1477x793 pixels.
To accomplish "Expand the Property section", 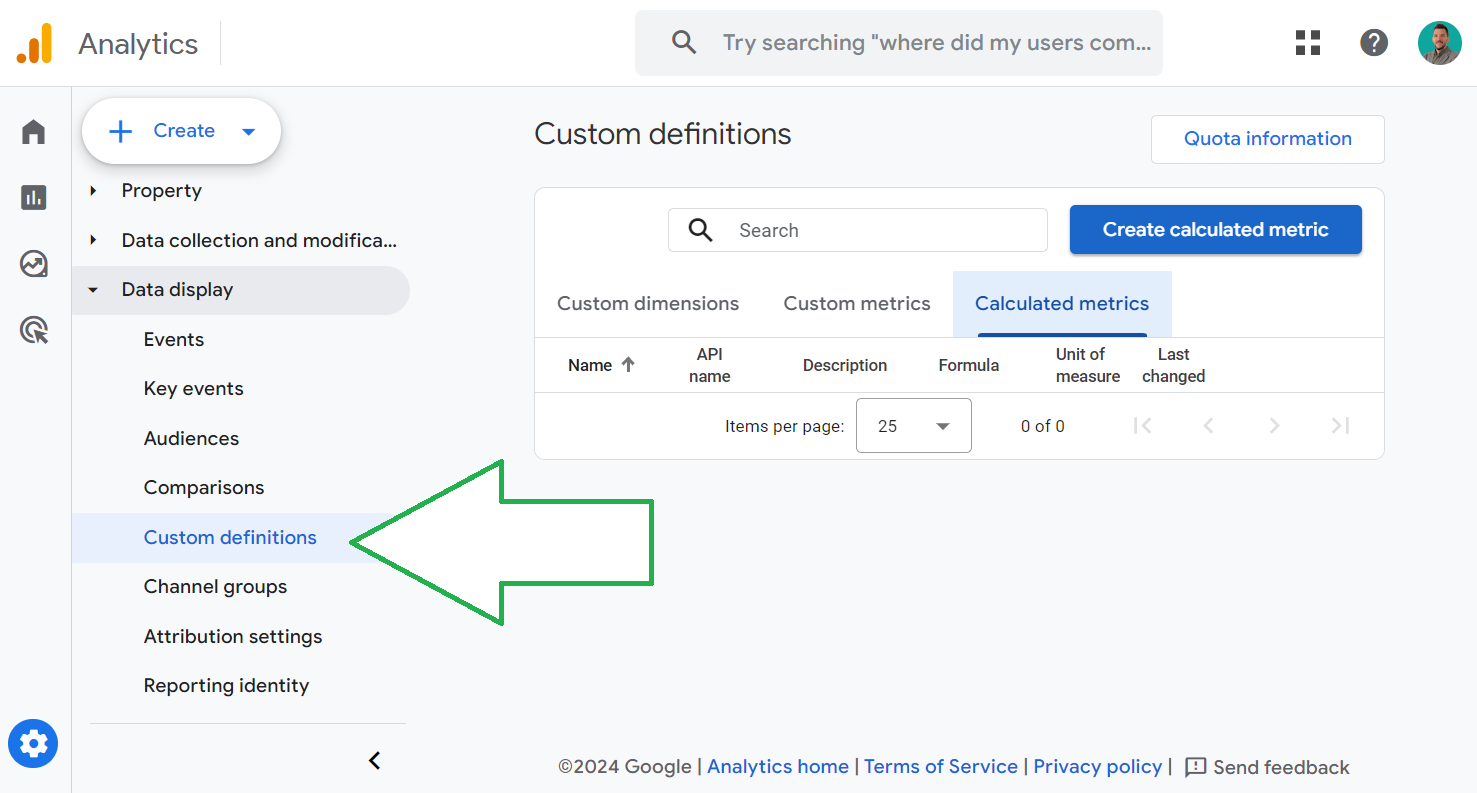I will 93,190.
